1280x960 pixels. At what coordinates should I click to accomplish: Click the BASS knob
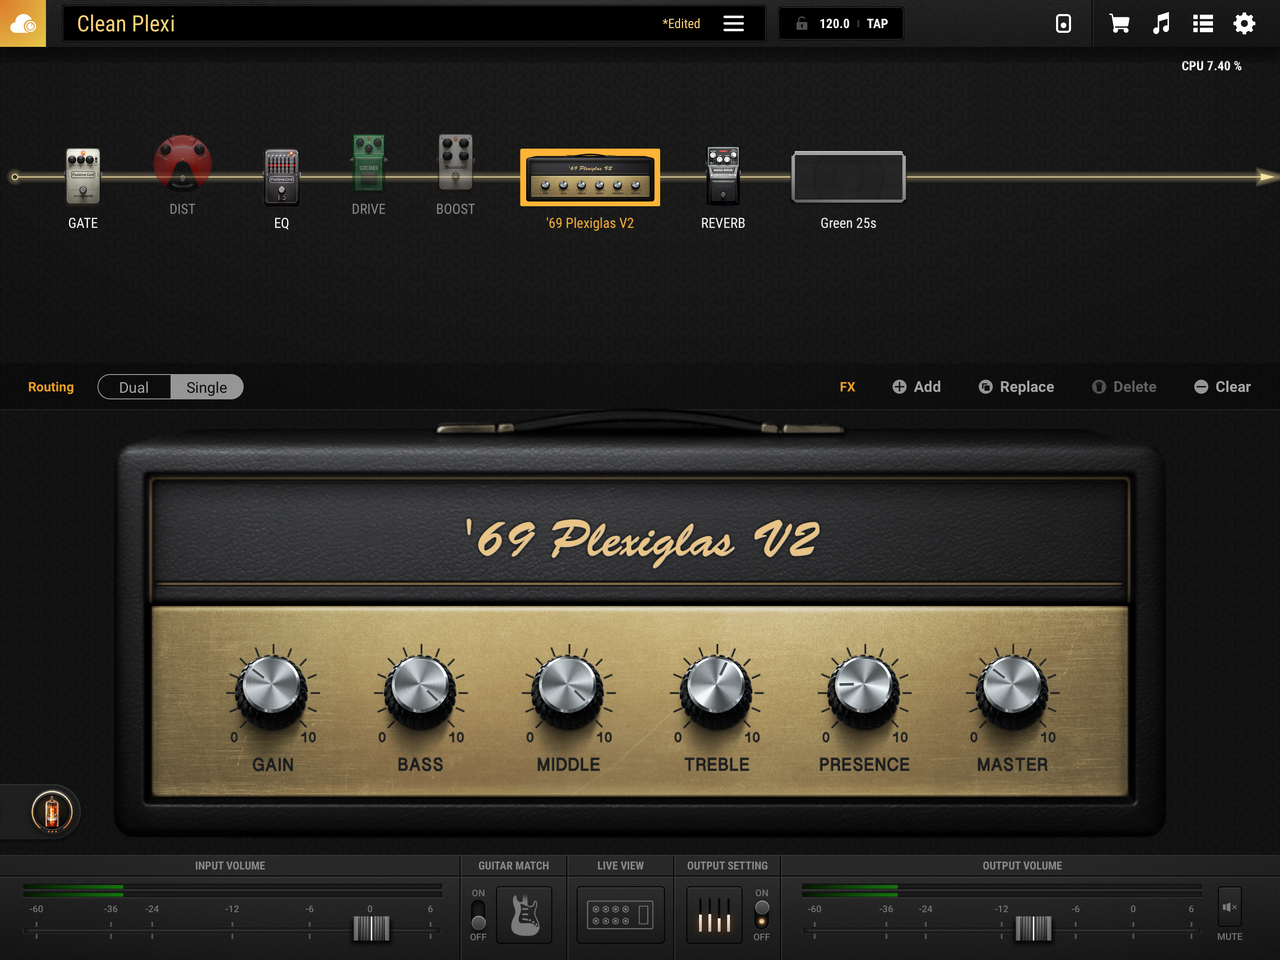pos(420,689)
